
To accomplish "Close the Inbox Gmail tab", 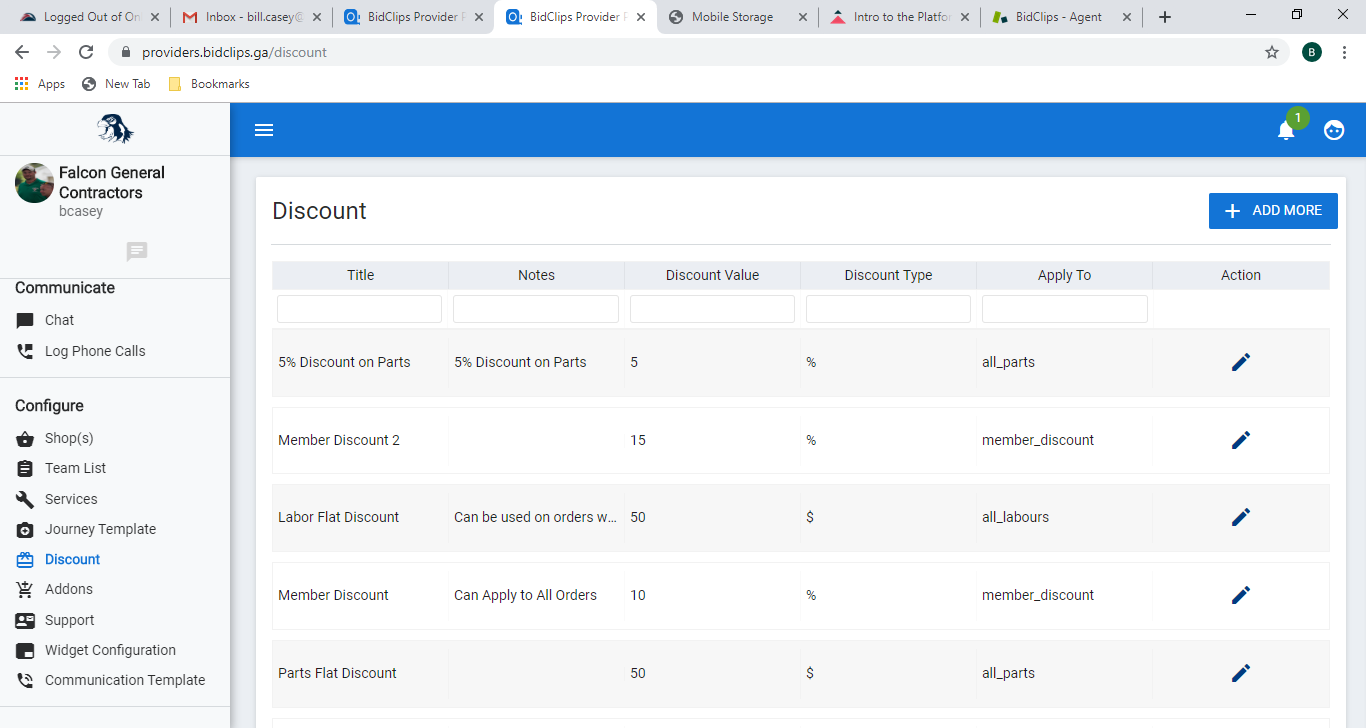I will (316, 17).
